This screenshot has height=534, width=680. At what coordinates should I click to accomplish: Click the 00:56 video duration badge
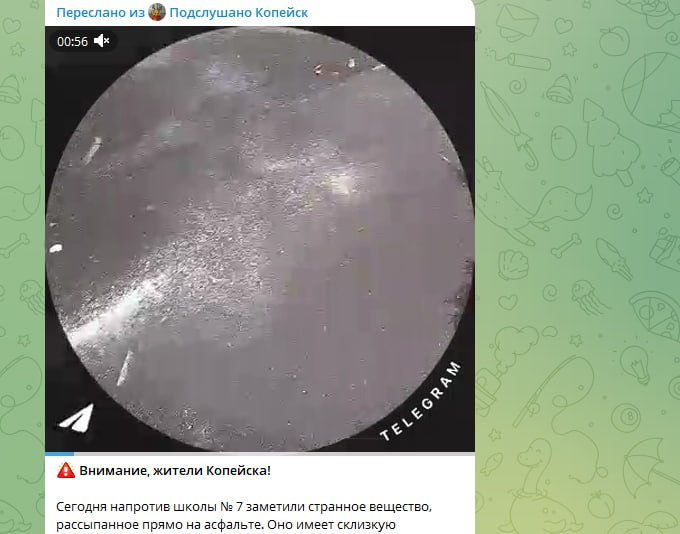point(72,42)
